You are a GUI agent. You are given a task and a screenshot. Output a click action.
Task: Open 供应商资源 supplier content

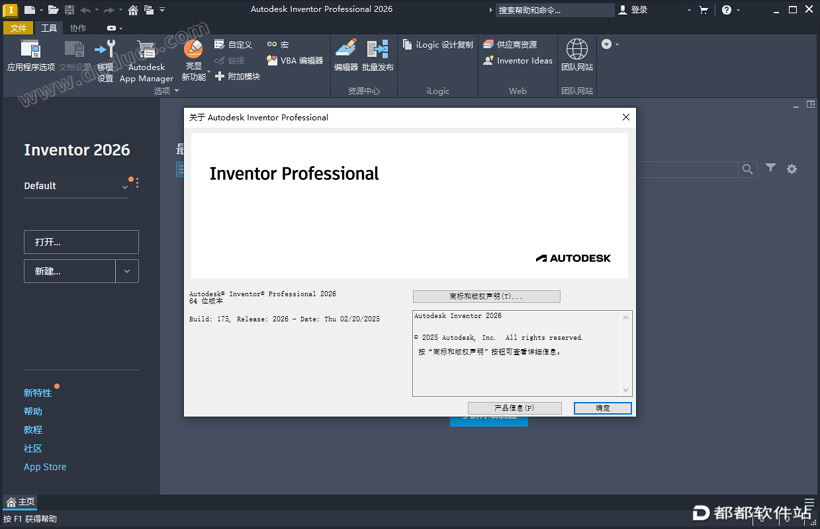click(x=510, y=45)
